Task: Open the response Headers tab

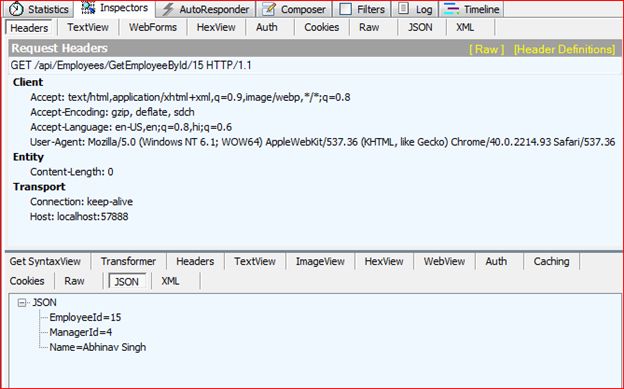Action: coord(195,262)
